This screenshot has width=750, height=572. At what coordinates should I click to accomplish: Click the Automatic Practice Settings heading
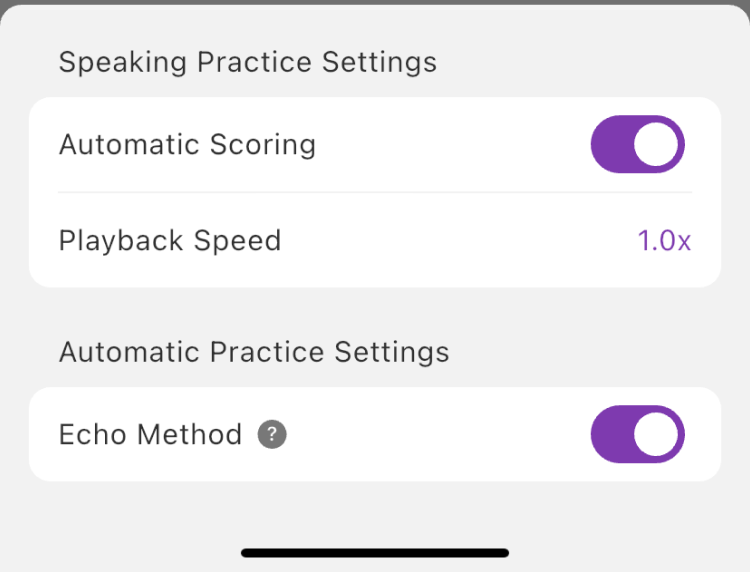click(x=254, y=352)
